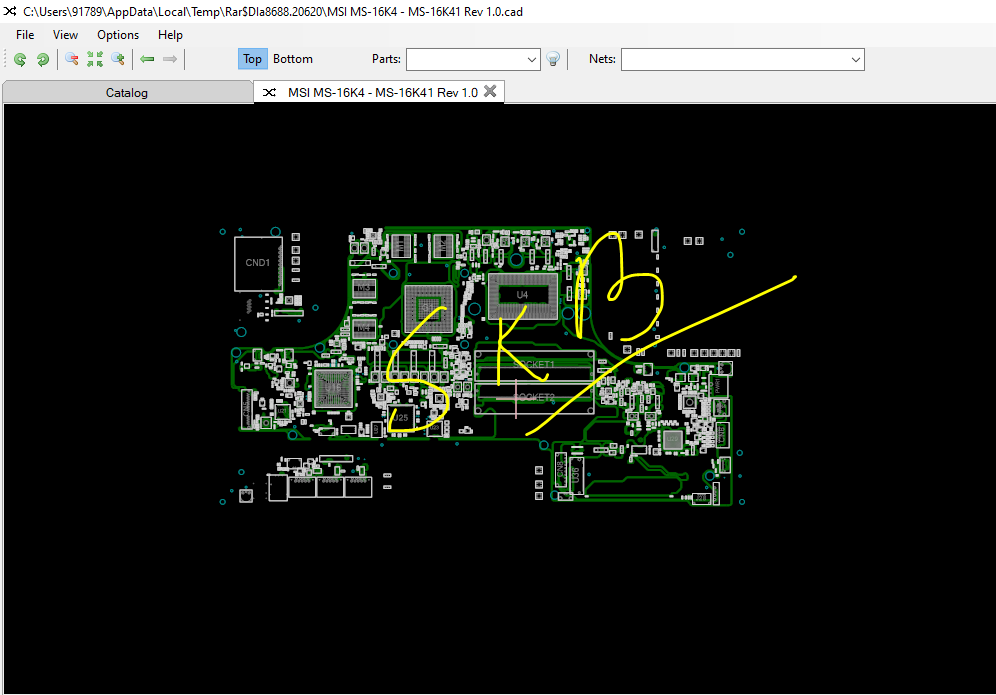Switch to the Catalog tab
Screen dimensions: 996x695
click(x=127, y=92)
